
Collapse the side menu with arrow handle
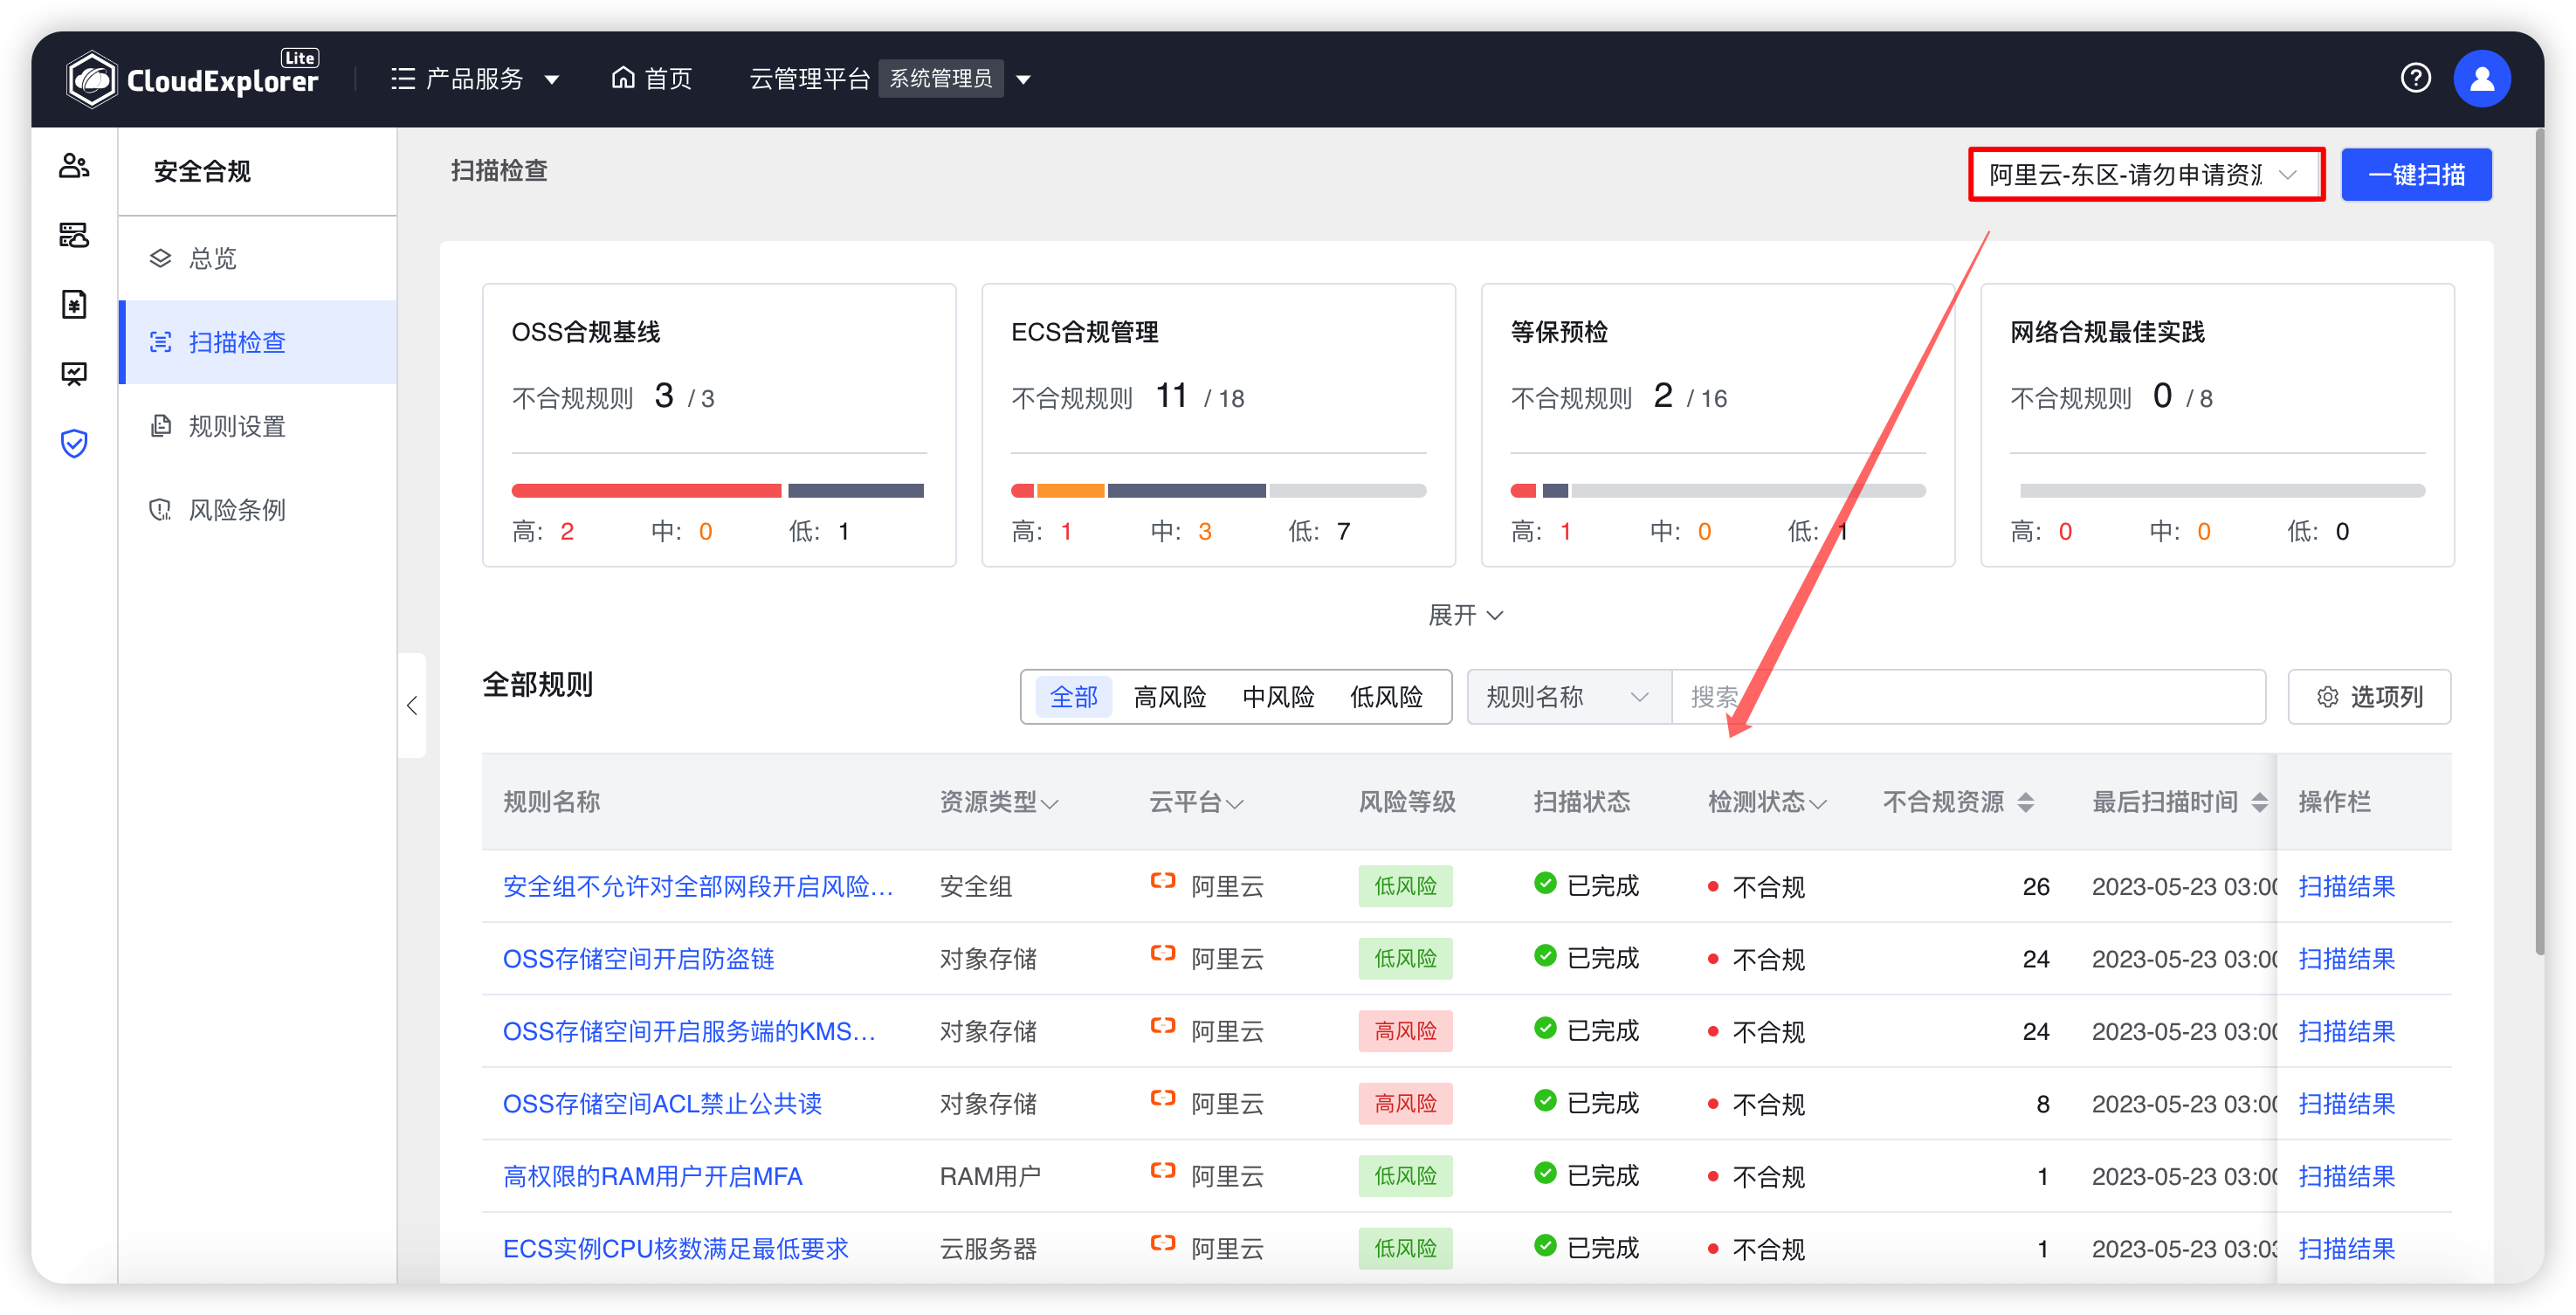click(412, 705)
